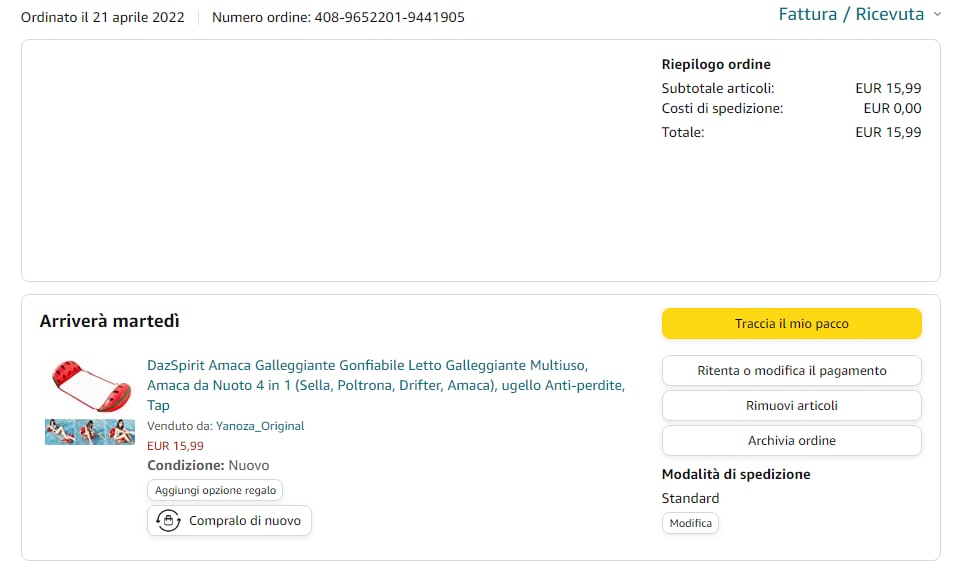Expand the chevron next to Fattura / Ricevuta

[x=937, y=15]
